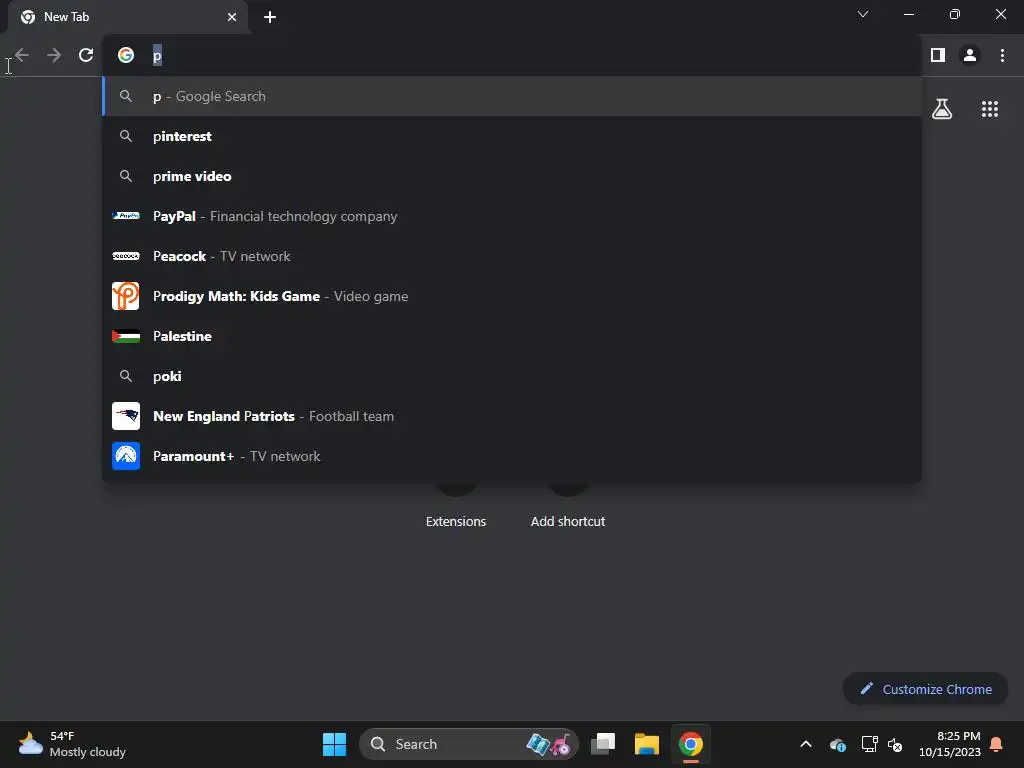Open the side panel icon
The image size is (1024, 768).
938,56
